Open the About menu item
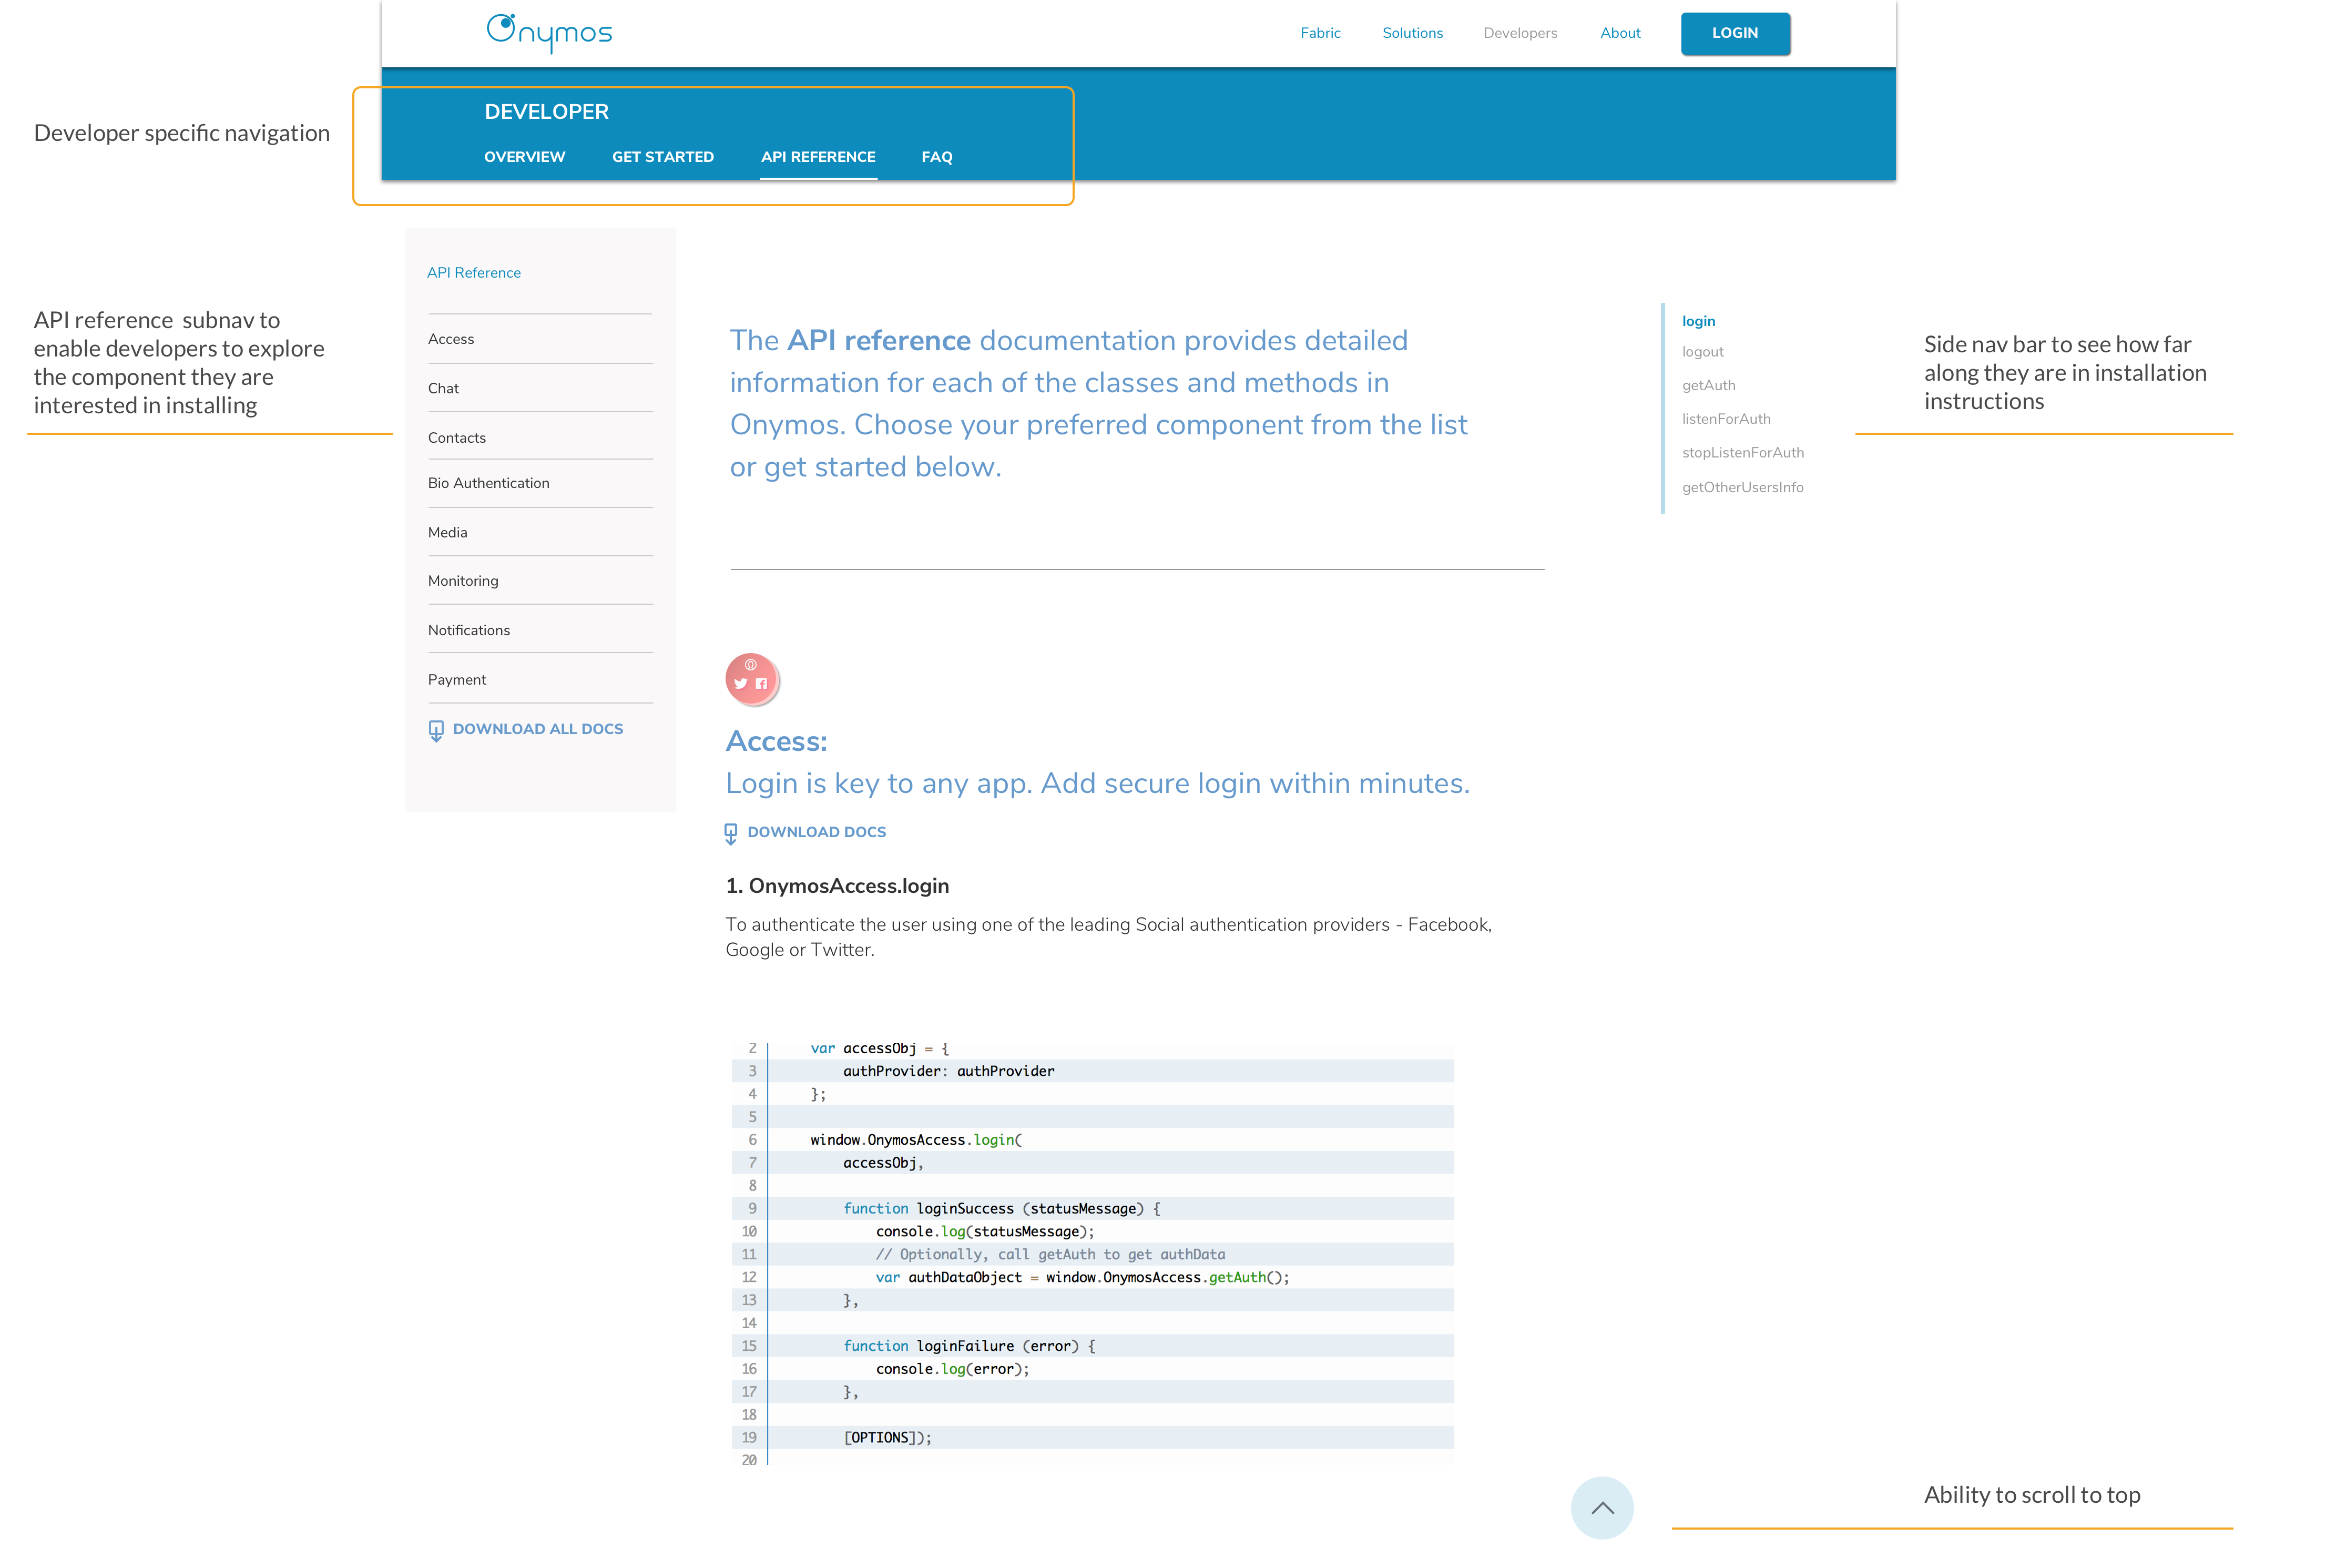 1620,33
